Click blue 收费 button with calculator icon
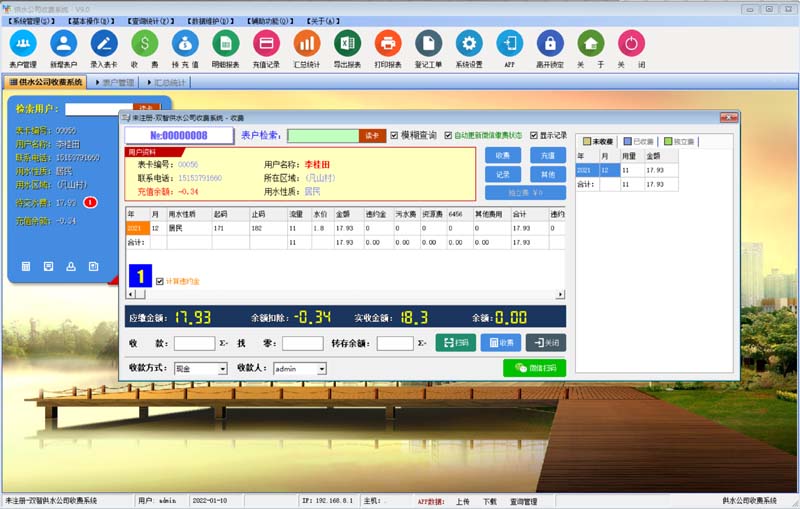The width and height of the screenshot is (800, 509). (501, 343)
